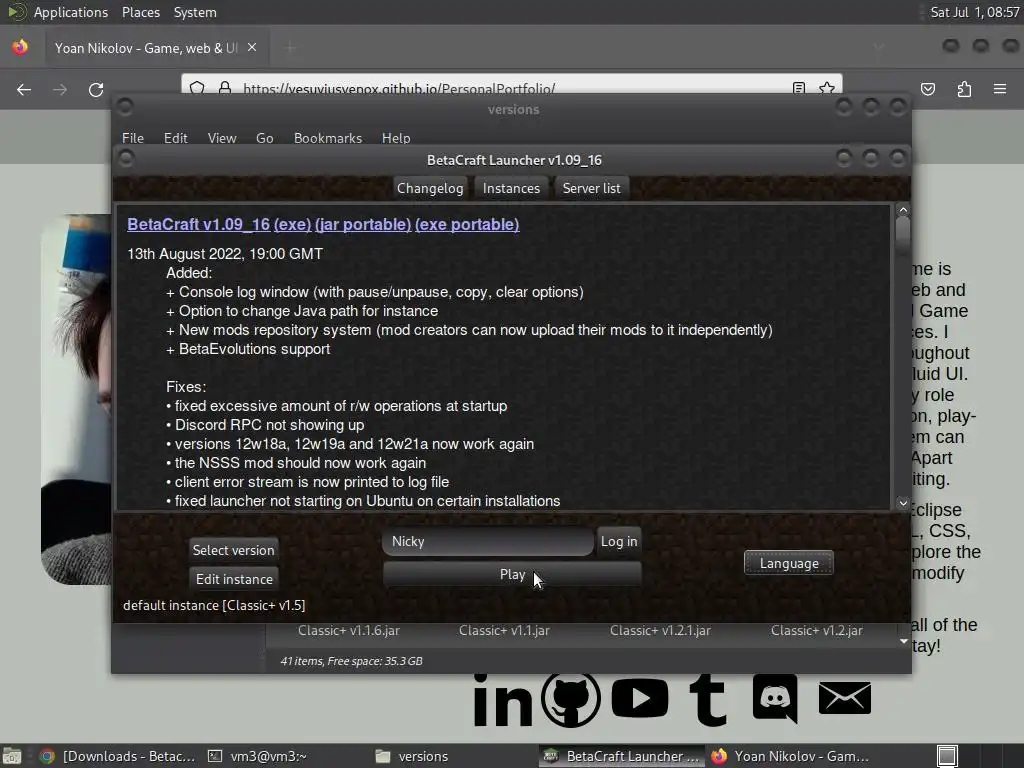Screen dimensions: 1024x768
Task: Switch to vm3@vm3 terminal taskbar item
Action: click(x=257, y=756)
